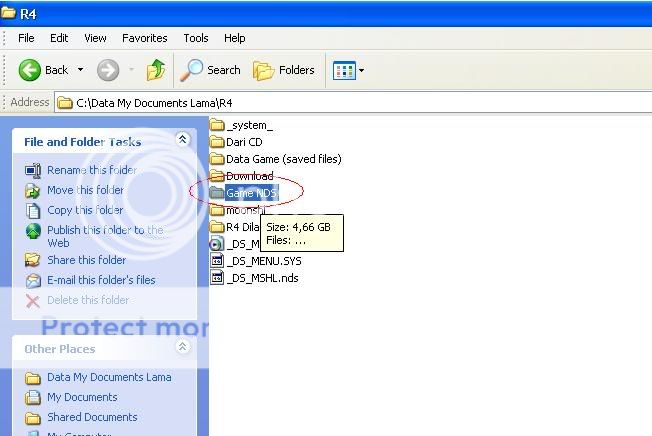Screen dimensions: 652x436
Task: Open the Views dropdown arrow
Action: 361,70
